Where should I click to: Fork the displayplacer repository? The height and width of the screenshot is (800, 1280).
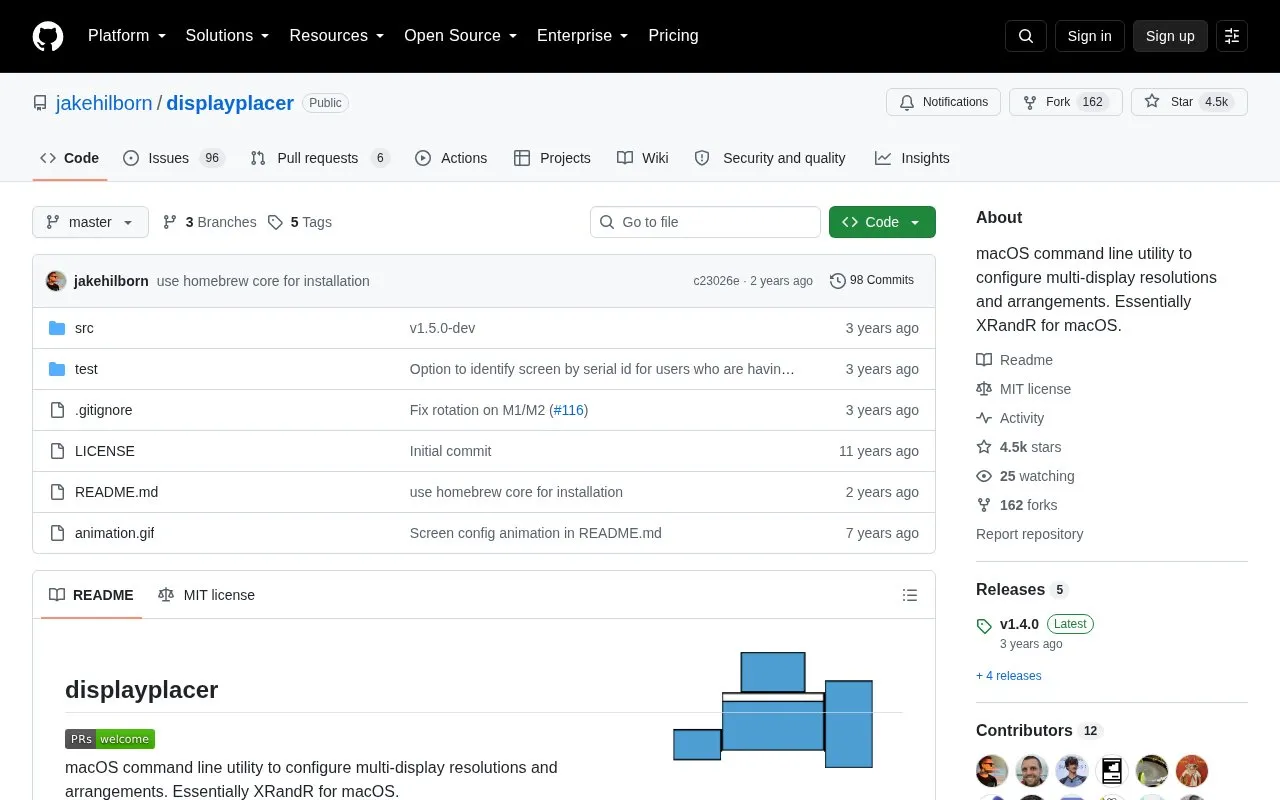point(1065,102)
